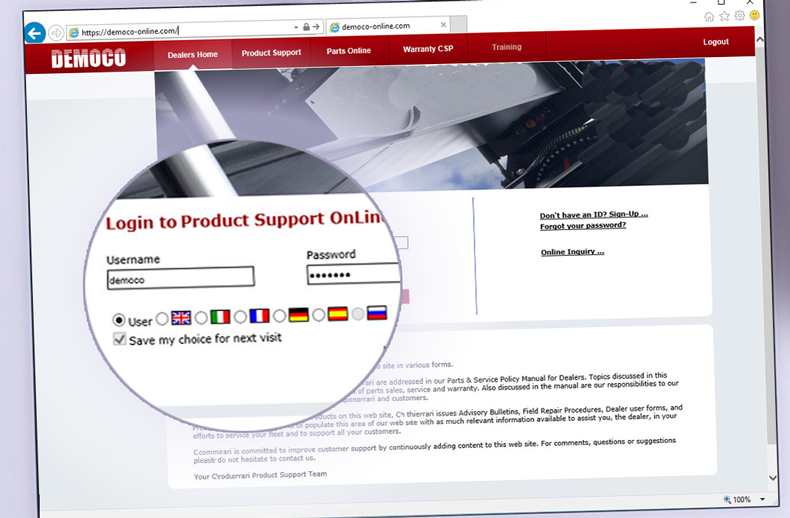This screenshot has width=790, height=518.
Task: Click into the Username input field
Action: point(180,279)
